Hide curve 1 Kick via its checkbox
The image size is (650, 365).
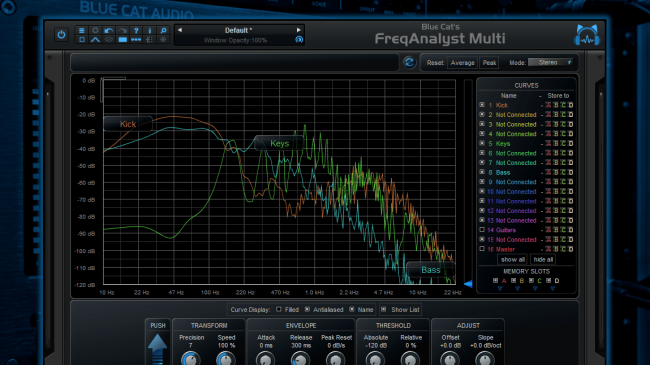point(482,105)
